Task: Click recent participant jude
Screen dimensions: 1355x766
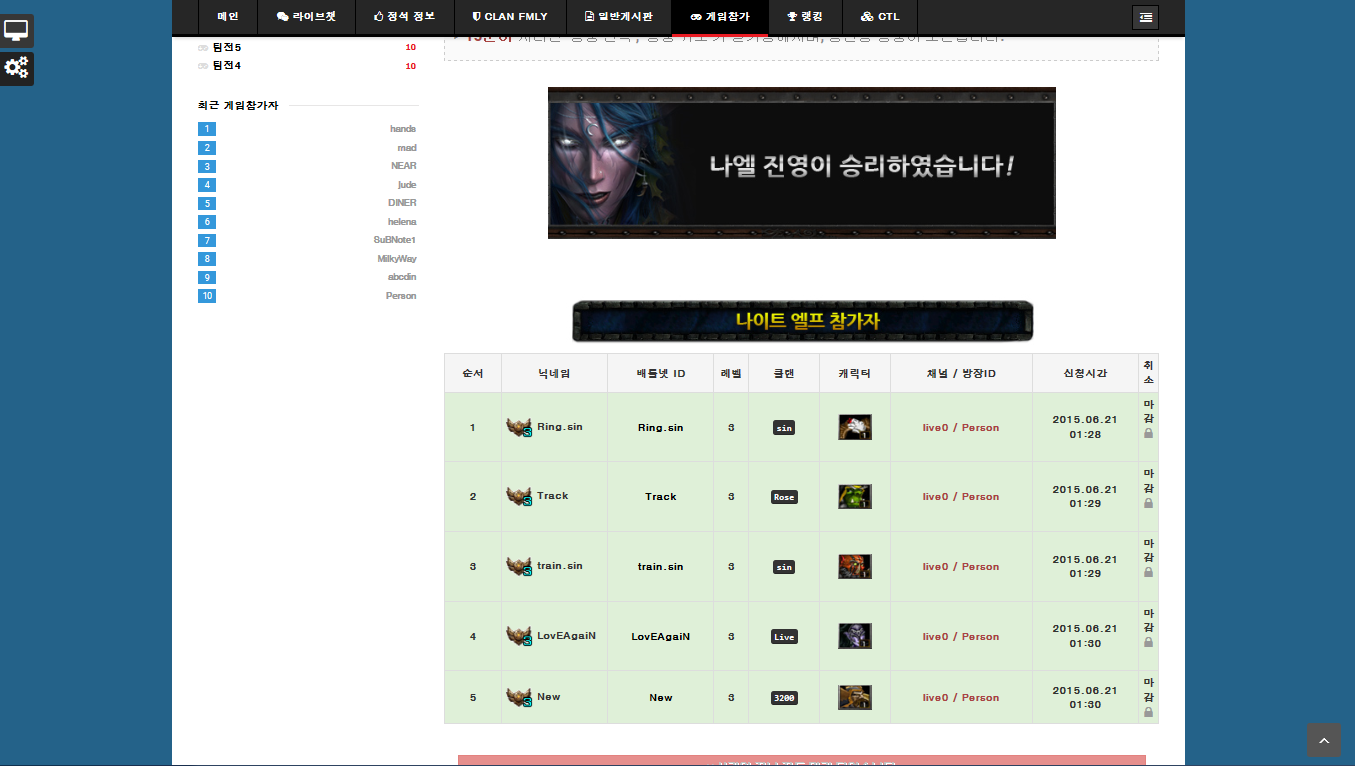Action: pyautogui.click(x=407, y=185)
